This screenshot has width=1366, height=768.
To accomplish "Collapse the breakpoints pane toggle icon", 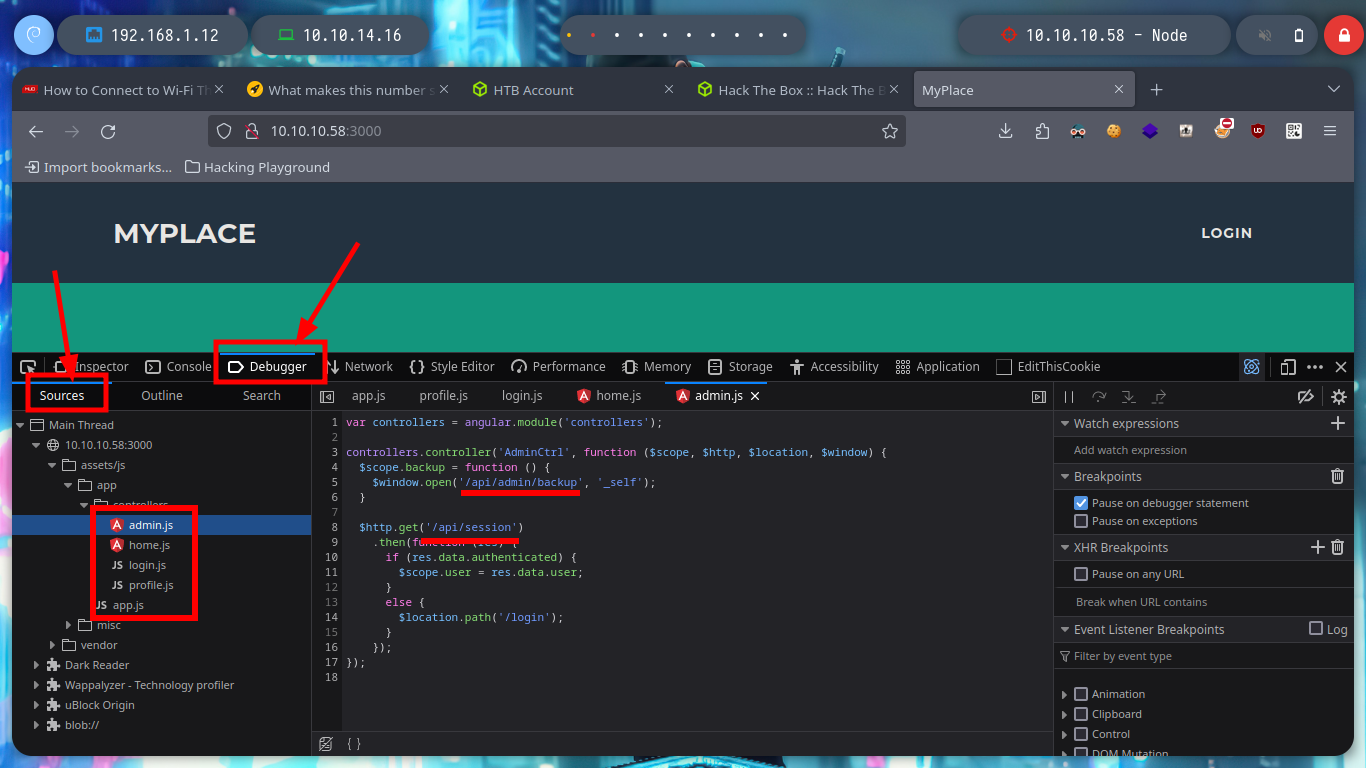I will click(1039, 397).
